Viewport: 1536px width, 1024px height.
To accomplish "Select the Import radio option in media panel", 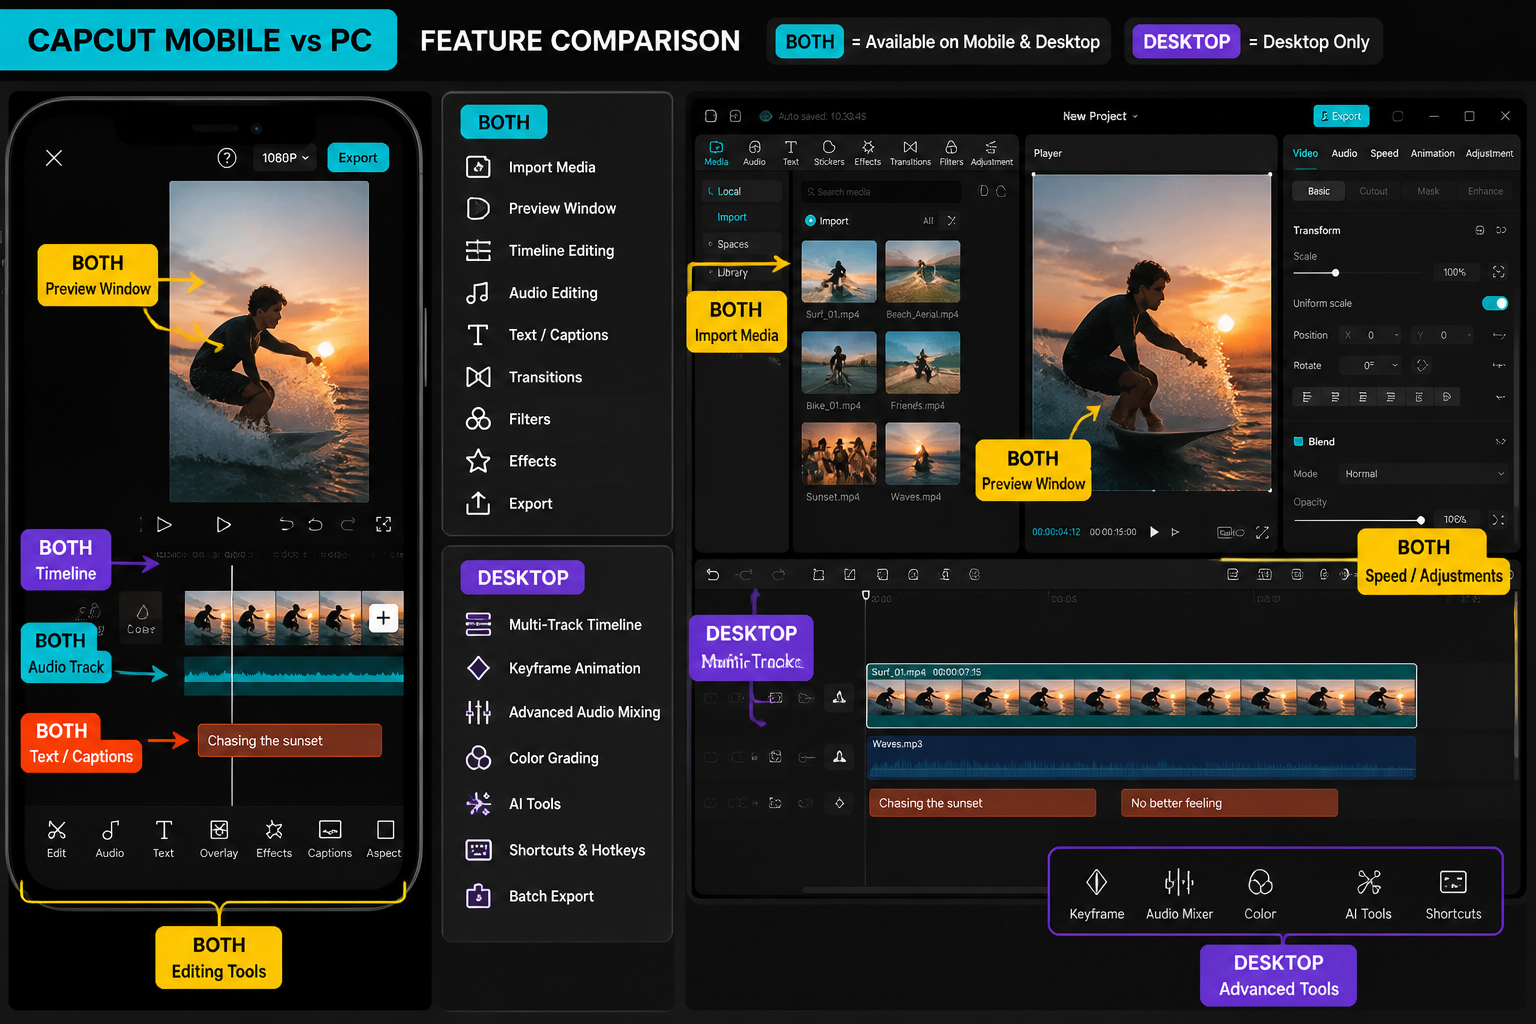I will tap(810, 221).
